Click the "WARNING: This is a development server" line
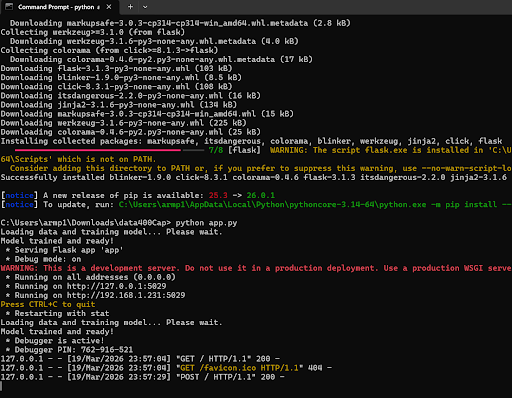This screenshot has width=512, height=398. coord(256,268)
